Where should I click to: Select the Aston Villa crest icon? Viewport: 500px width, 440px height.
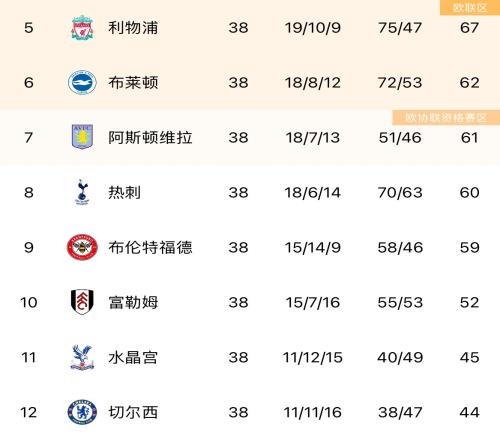coord(82,137)
